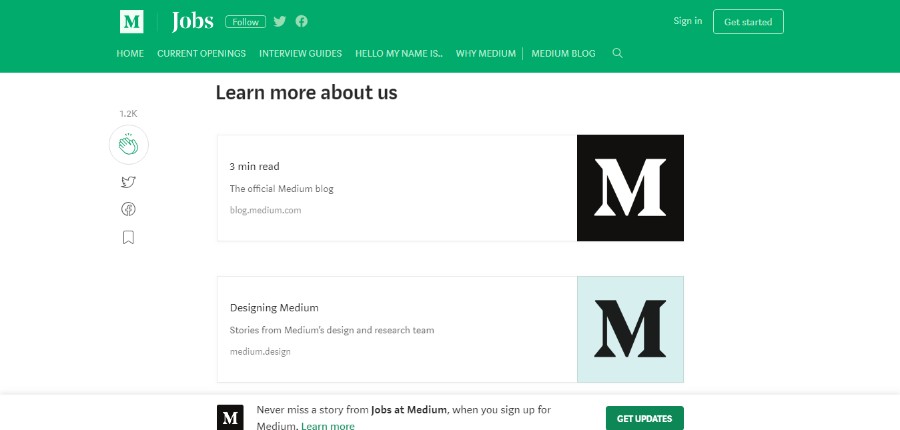Open the 3 min read card title

point(254,166)
